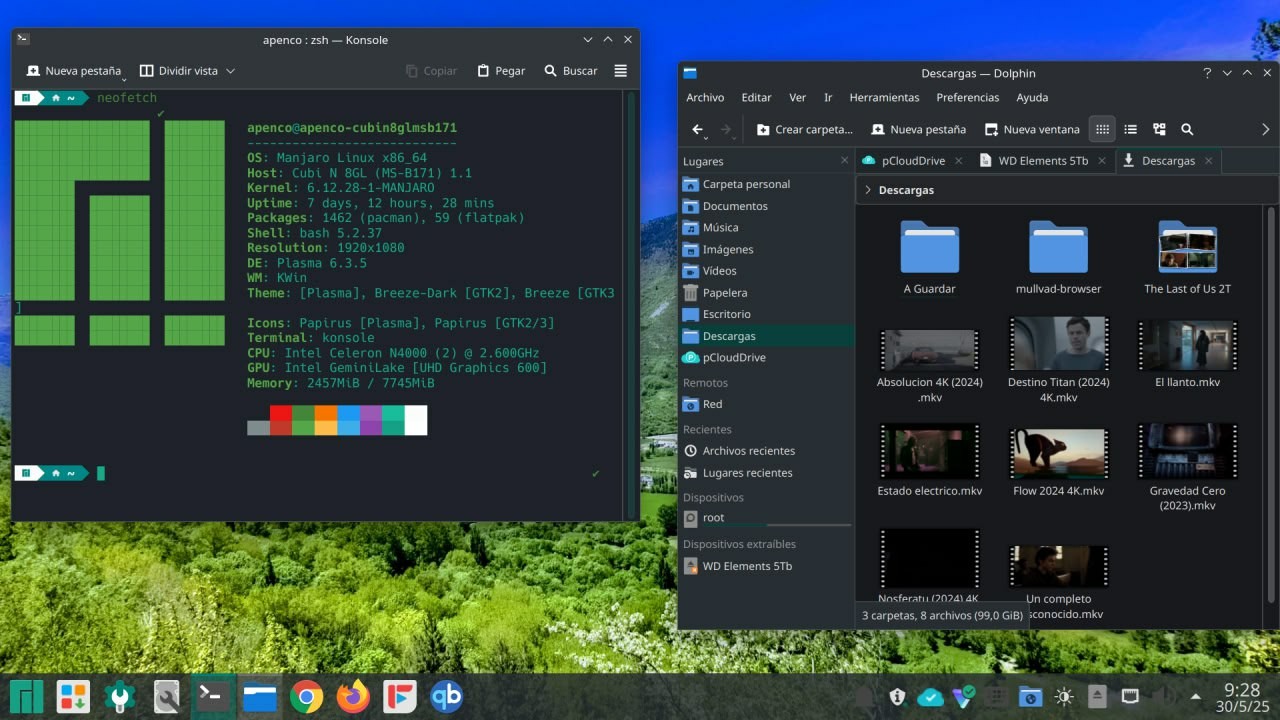Close the Descargas tab
The height and width of the screenshot is (720, 1280).
pyautogui.click(x=1208, y=160)
